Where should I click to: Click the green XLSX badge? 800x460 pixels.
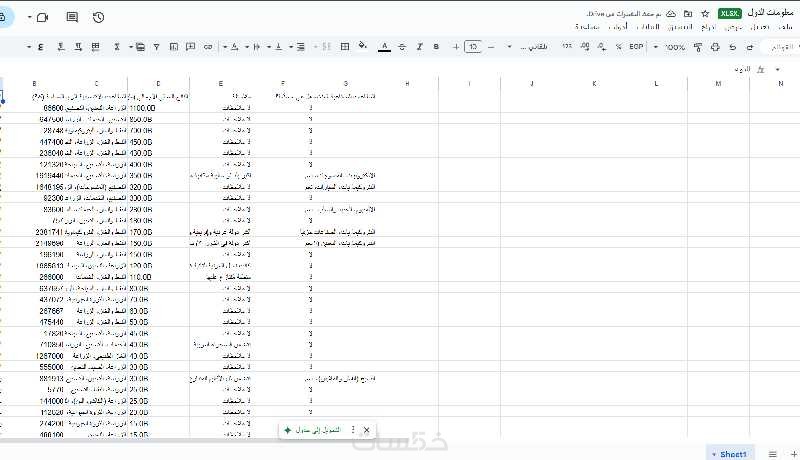(x=730, y=14)
